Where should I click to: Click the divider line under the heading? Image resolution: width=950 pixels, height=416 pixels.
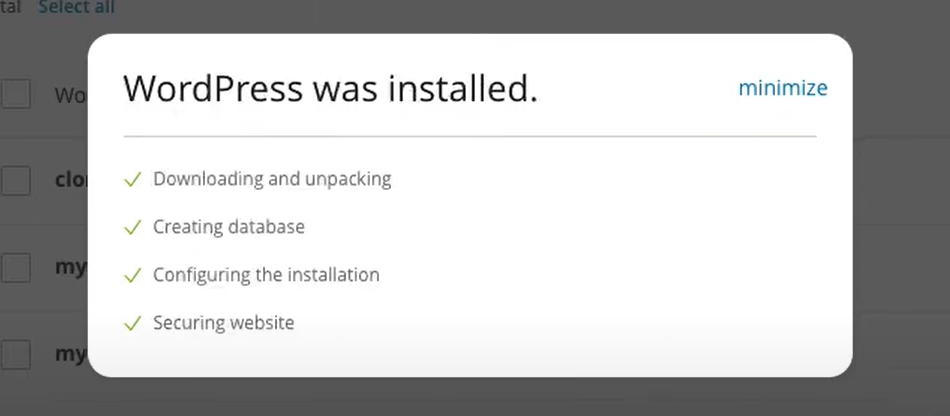pyautogui.click(x=470, y=136)
